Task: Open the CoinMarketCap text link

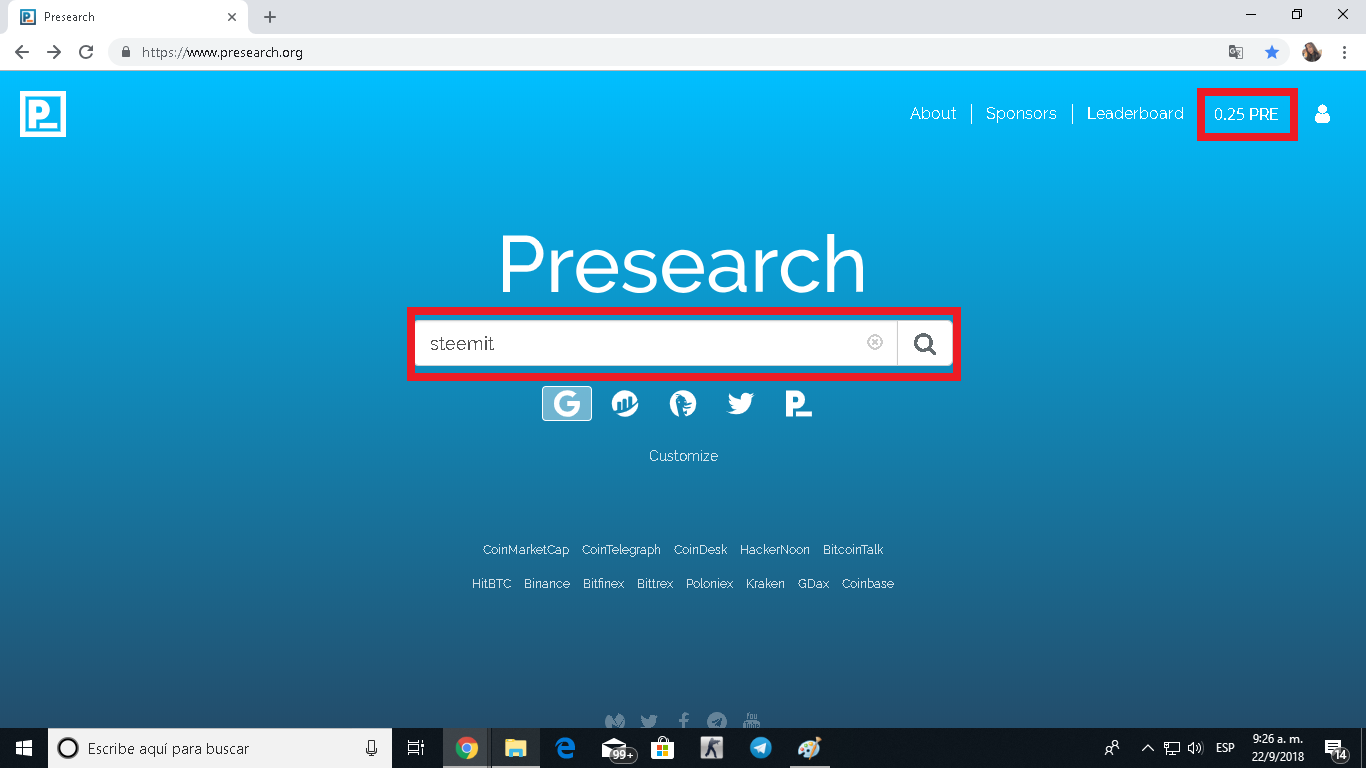Action: pos(526,550)
